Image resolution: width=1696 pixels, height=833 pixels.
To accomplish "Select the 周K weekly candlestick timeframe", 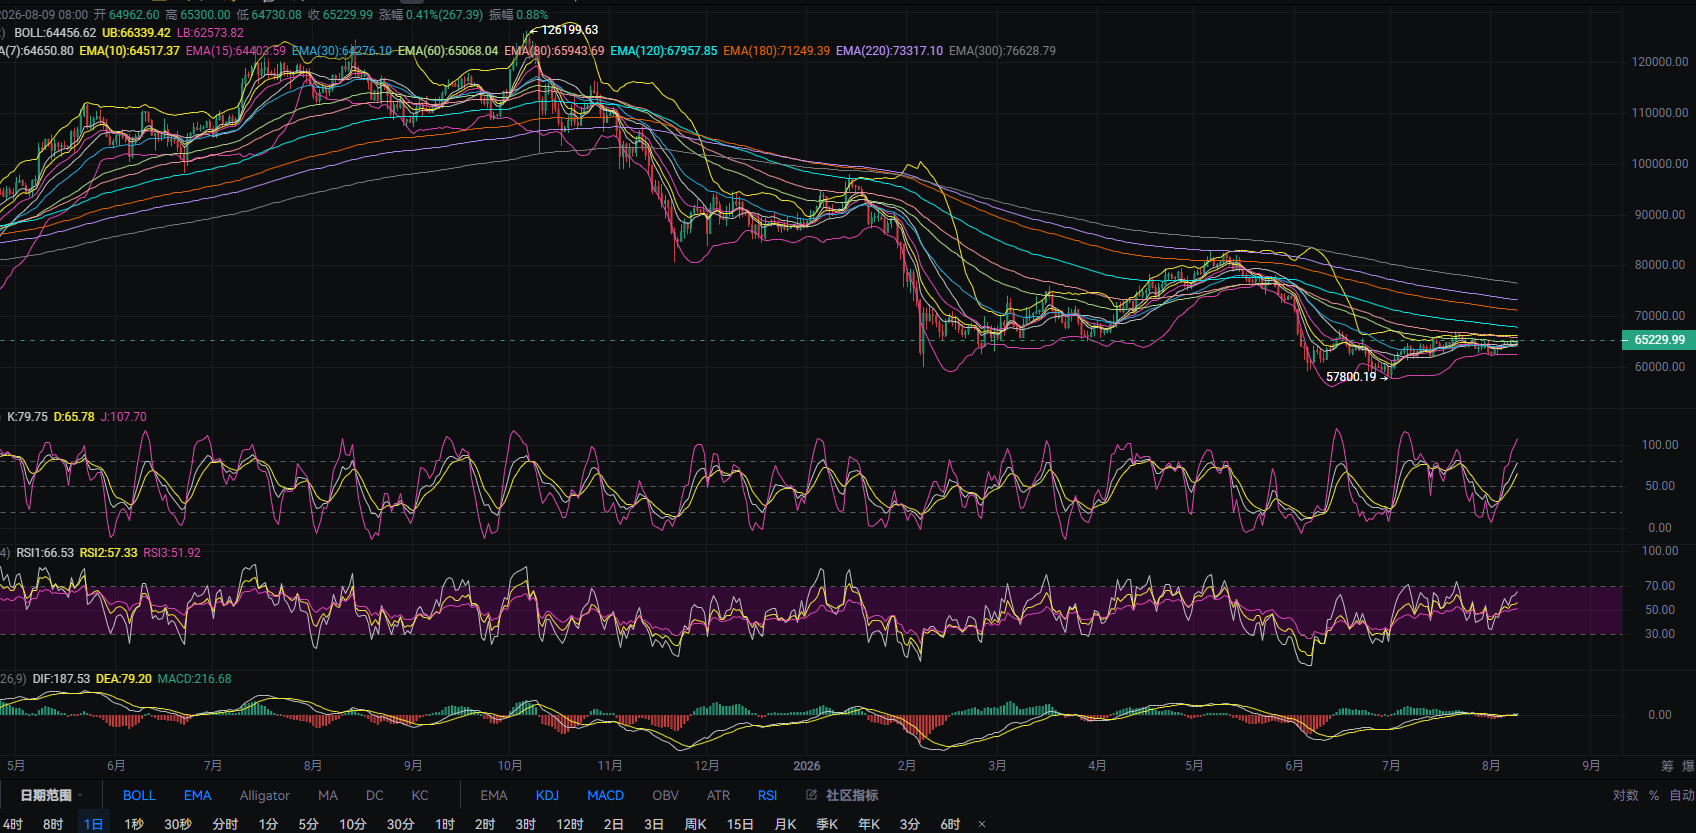I will click(695, 824).
